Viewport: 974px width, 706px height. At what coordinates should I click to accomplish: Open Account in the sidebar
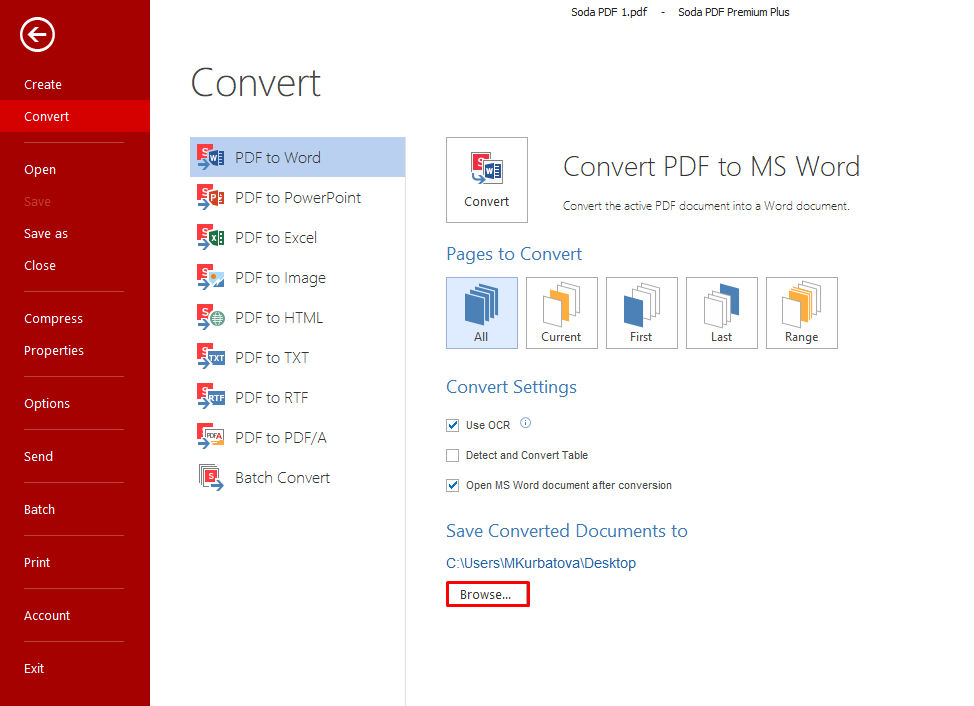click(x=47, y=615)
